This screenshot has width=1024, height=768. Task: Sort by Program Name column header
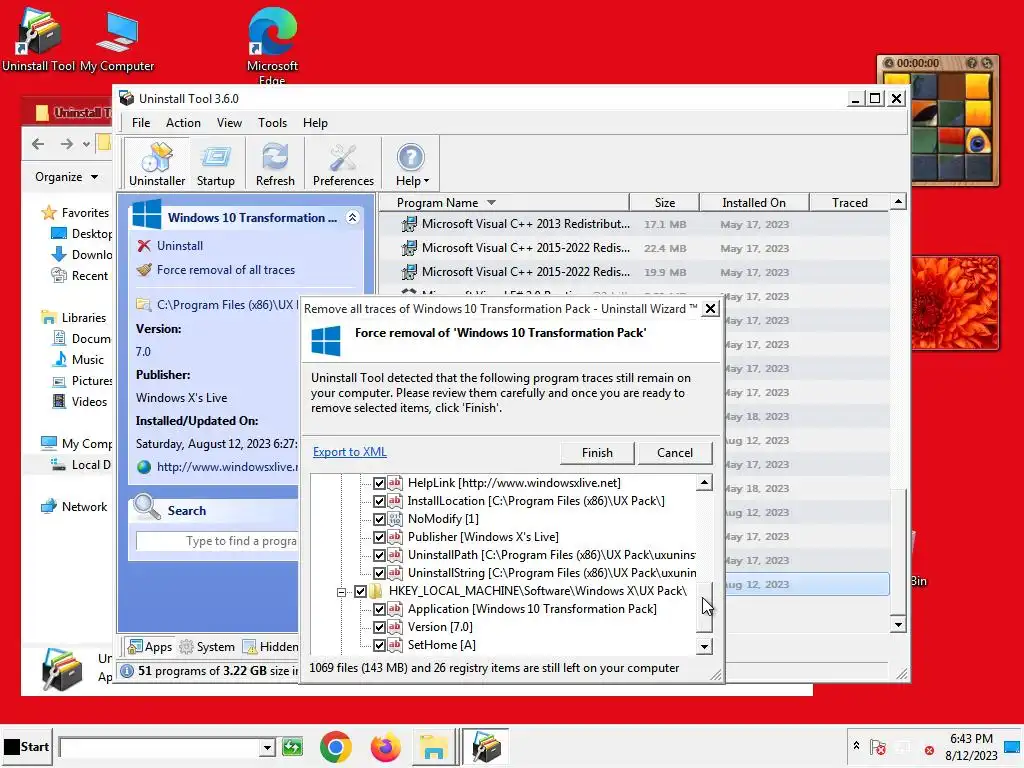(x=504, y=202)
